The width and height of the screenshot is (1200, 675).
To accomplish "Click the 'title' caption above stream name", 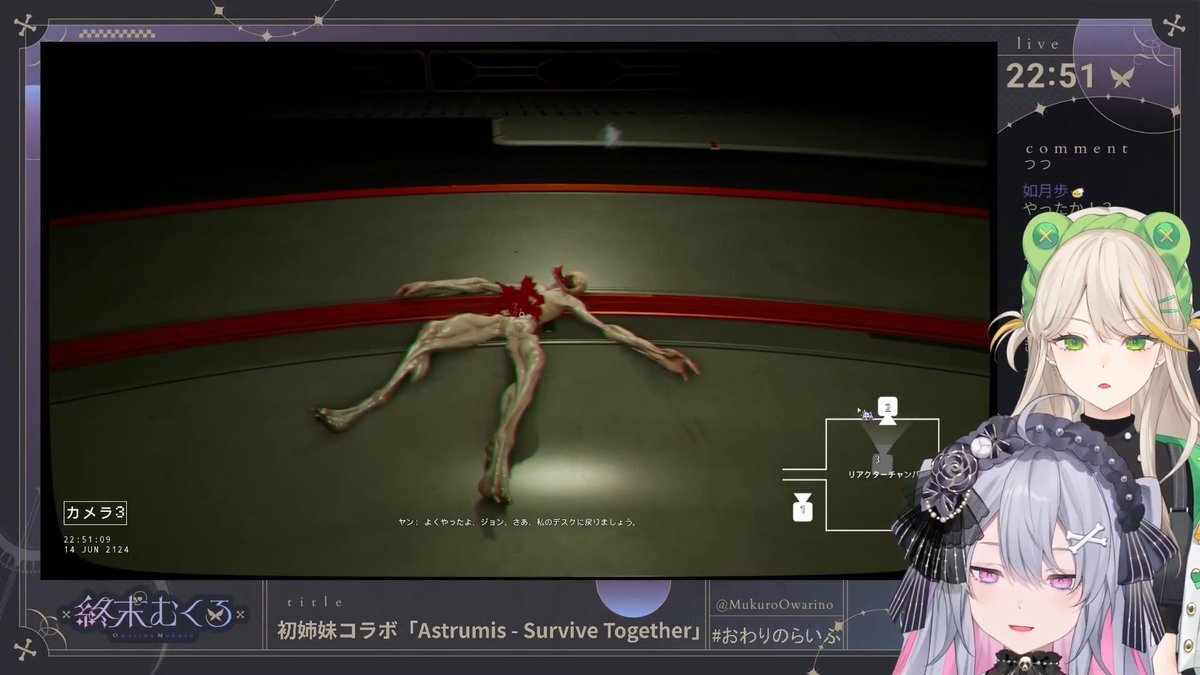I will pos(315,602).
